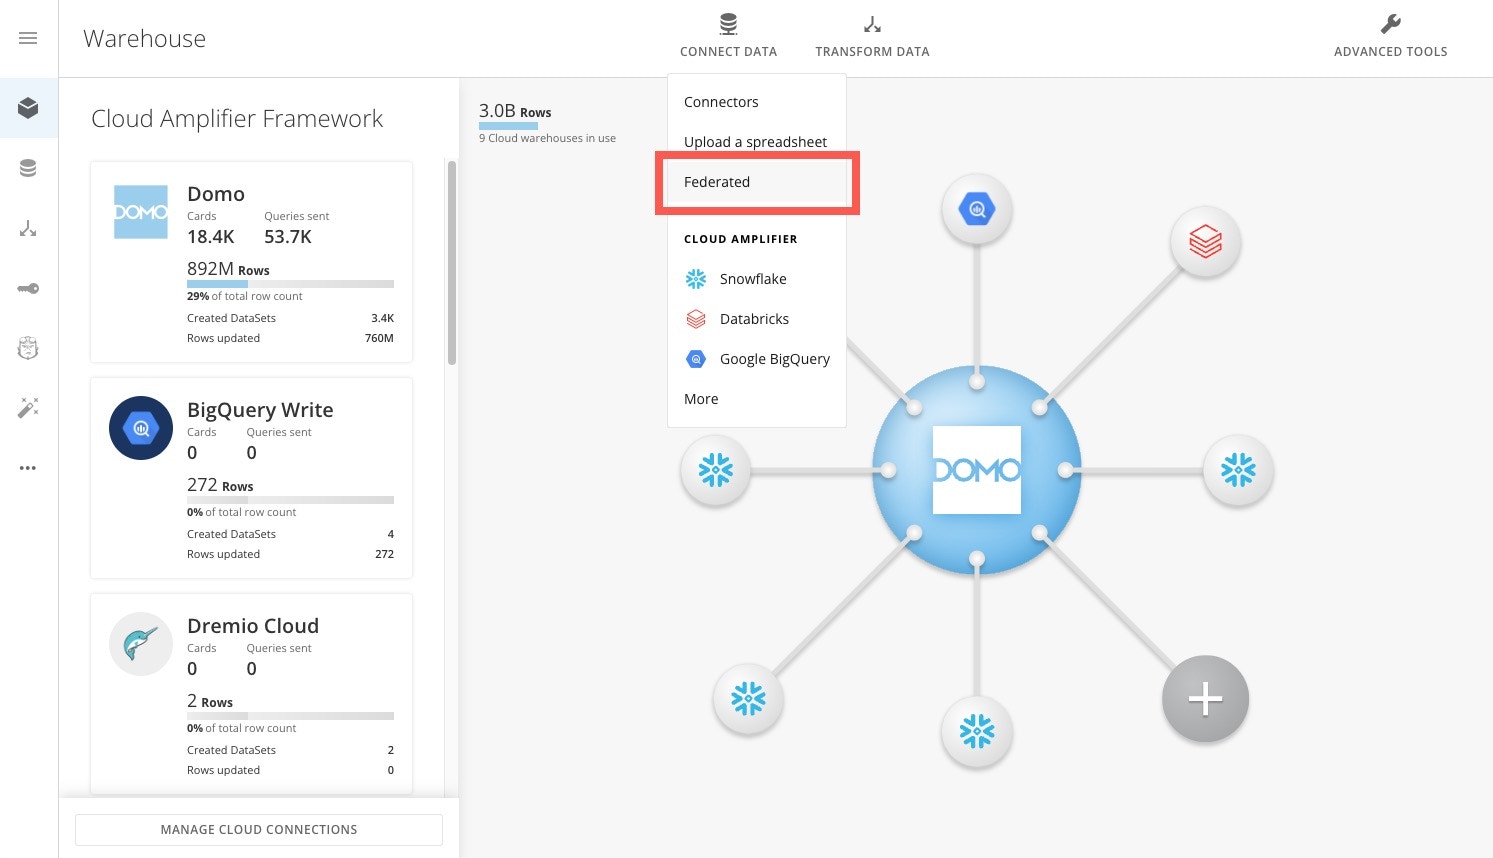Open the governance owl sidebar icon
The image size is (1493, 858).
click(28, 348)
